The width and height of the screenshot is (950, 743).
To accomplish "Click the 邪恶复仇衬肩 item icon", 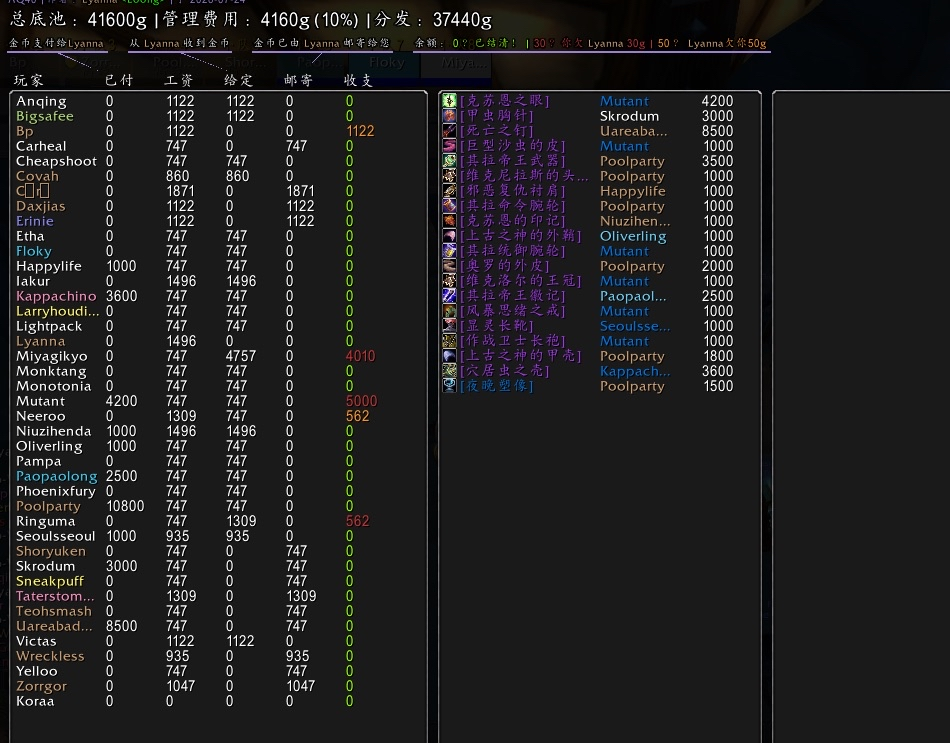I will tap(449, 191).
